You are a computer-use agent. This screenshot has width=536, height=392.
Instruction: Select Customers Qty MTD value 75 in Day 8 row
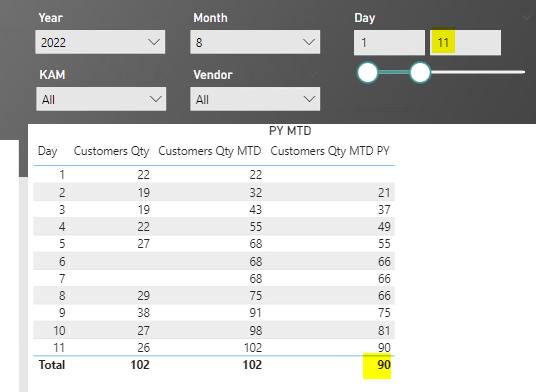[x=255, y=296]
